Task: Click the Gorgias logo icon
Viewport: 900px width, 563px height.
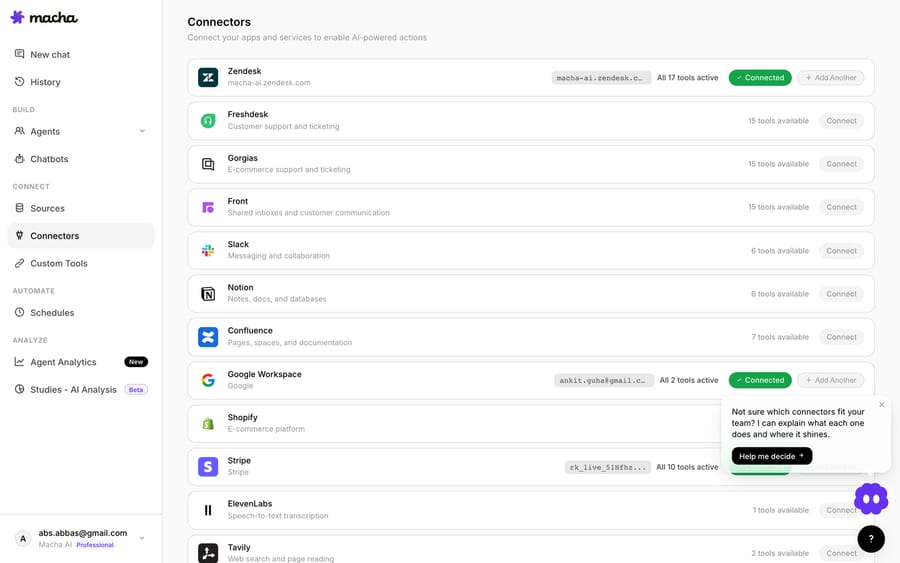Action: [208, 164]
